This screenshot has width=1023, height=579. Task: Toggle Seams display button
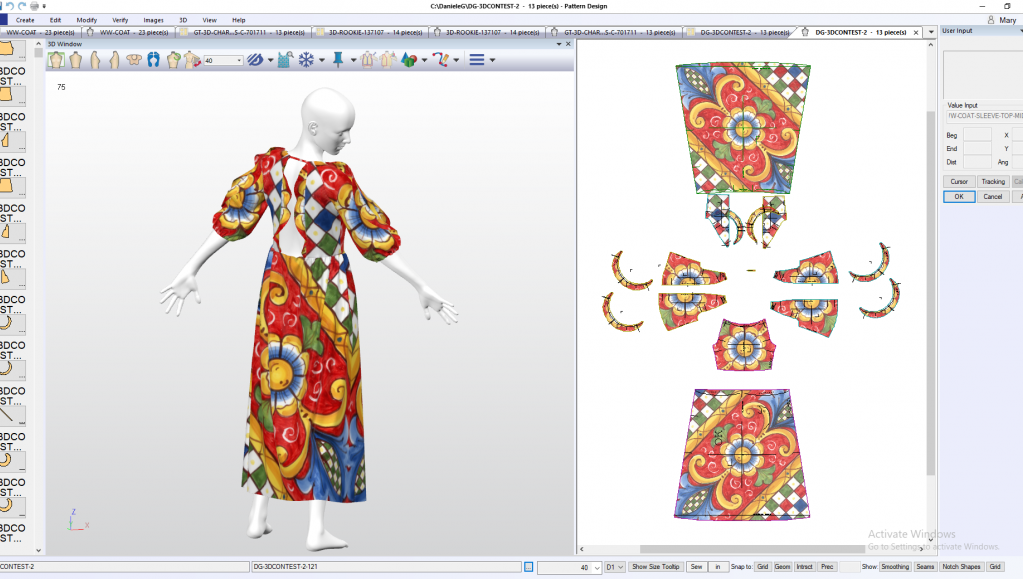(x=925, y=567)
